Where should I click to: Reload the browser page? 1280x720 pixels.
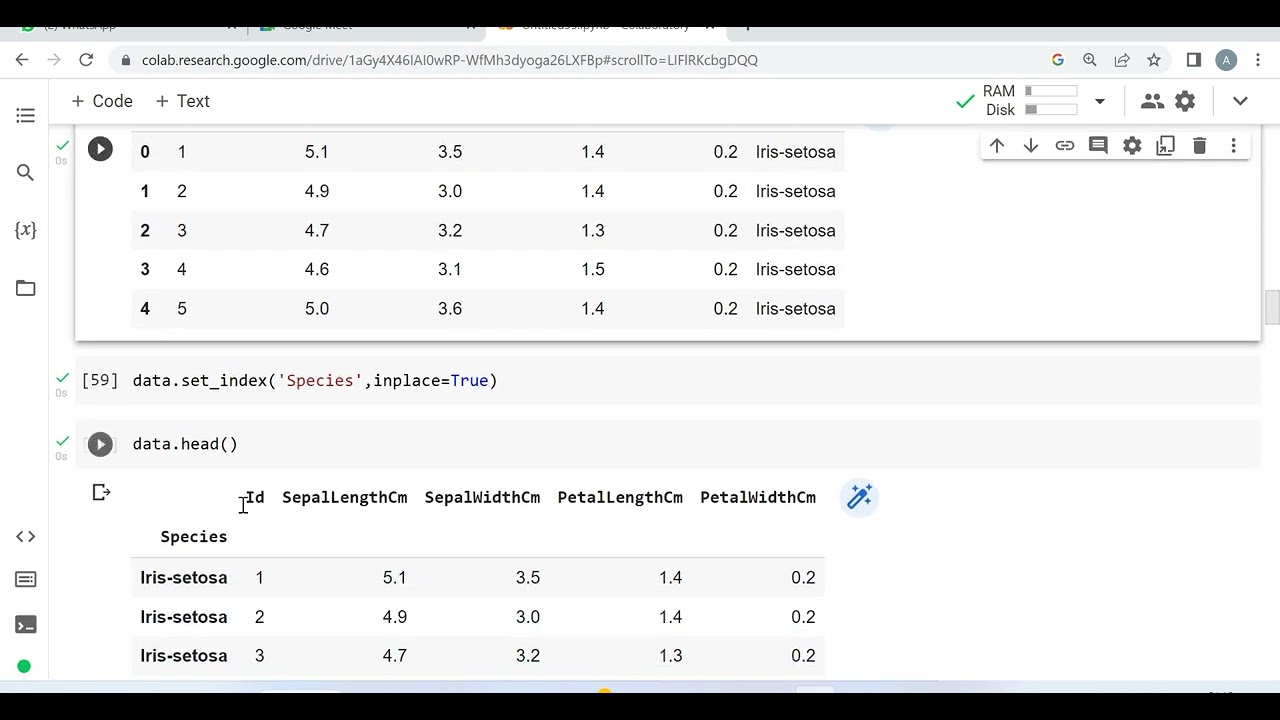point(86,60)
